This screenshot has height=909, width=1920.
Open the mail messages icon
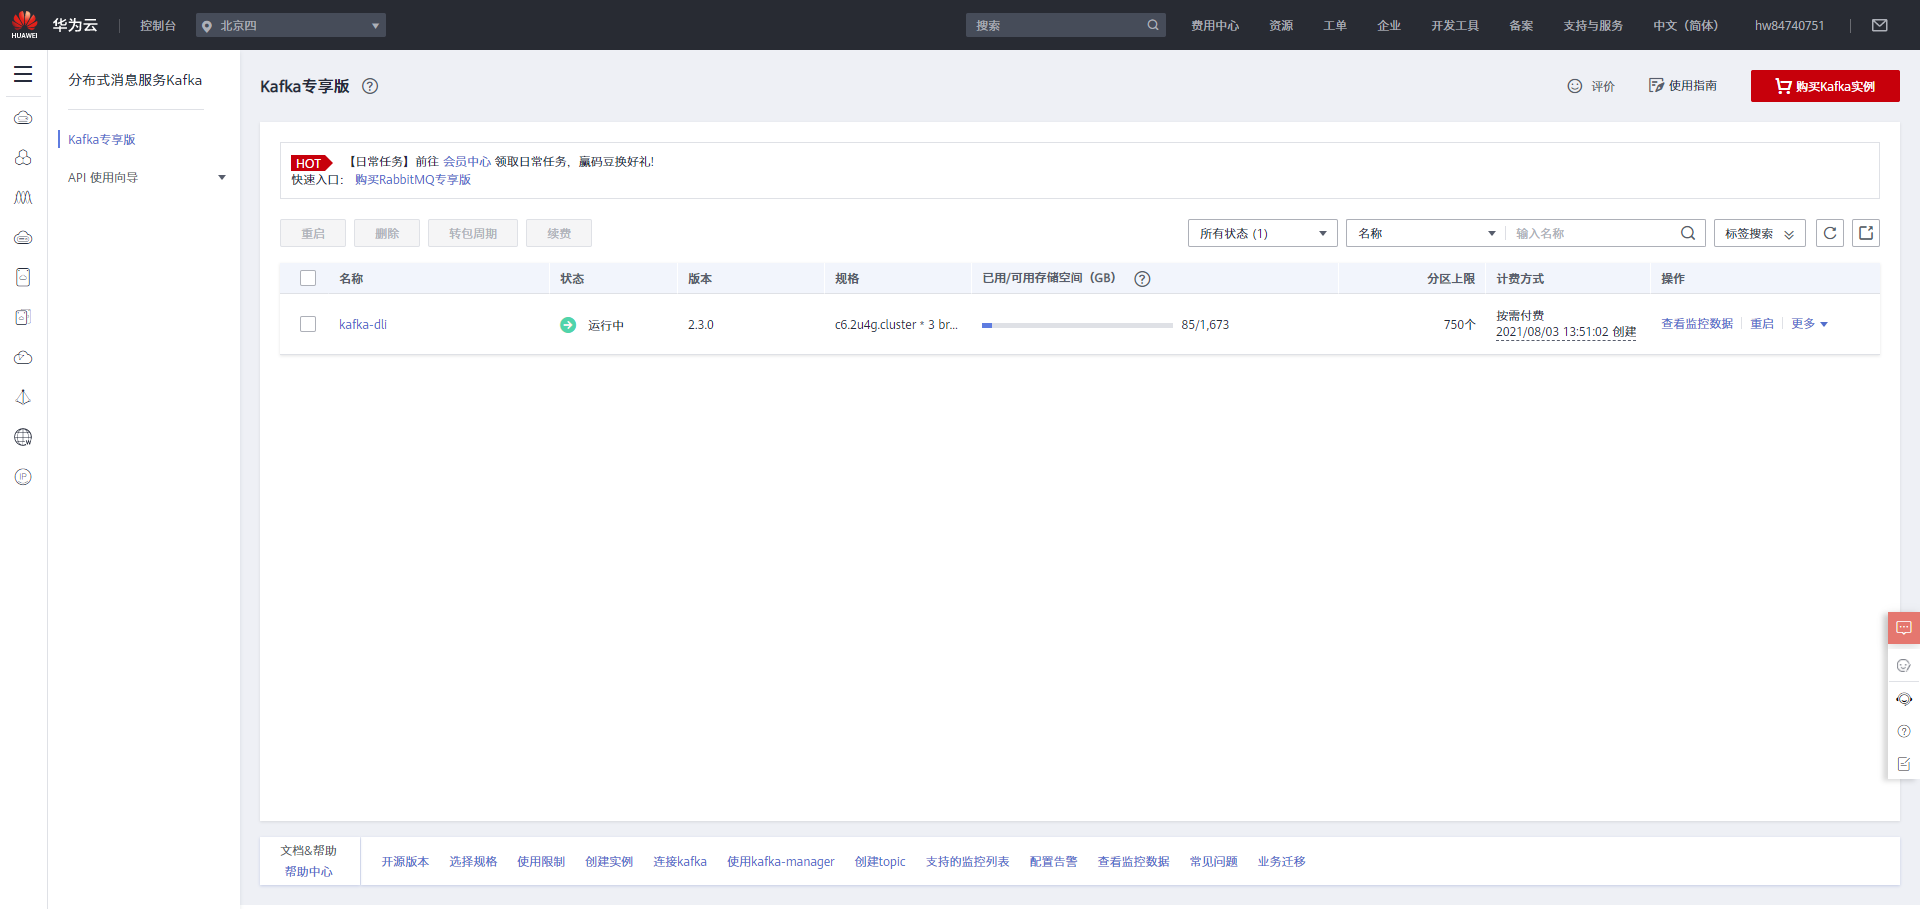coord(1880,25)
